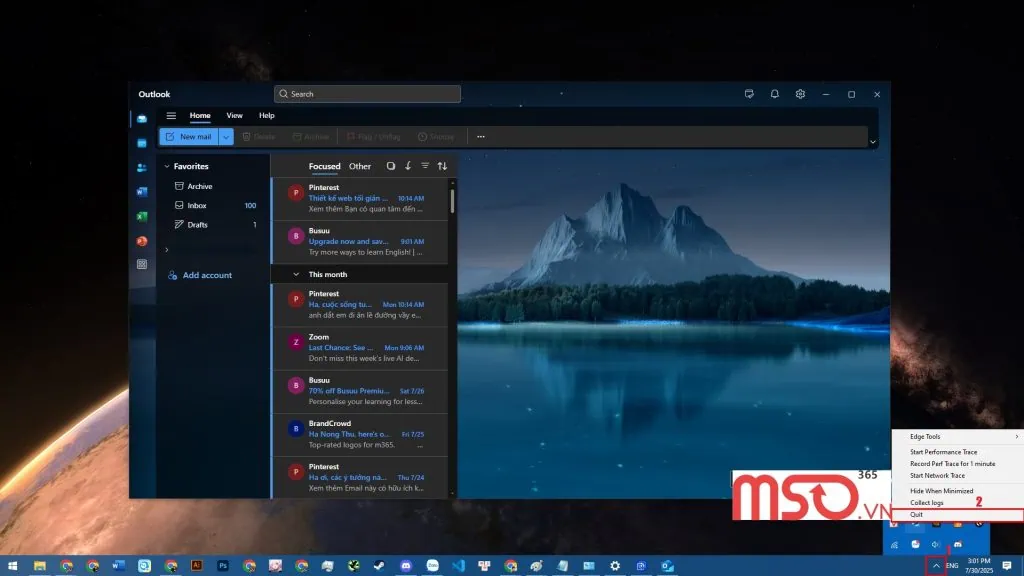
Task: Toggle the select-messages icon in message list
Action: [391, 166]
